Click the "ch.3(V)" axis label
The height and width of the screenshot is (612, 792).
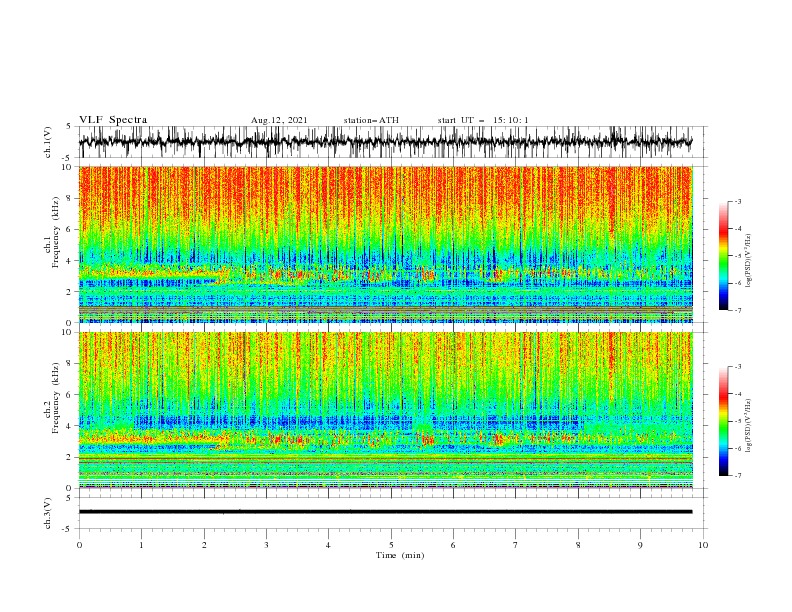pyautogui.click(x=48, y=513)
